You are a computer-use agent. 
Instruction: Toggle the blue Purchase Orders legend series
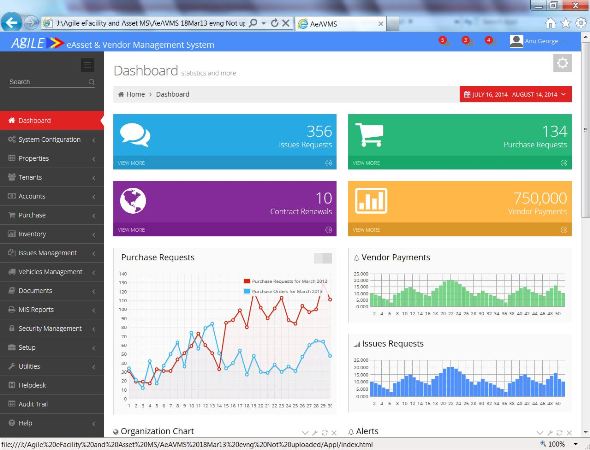283,291
